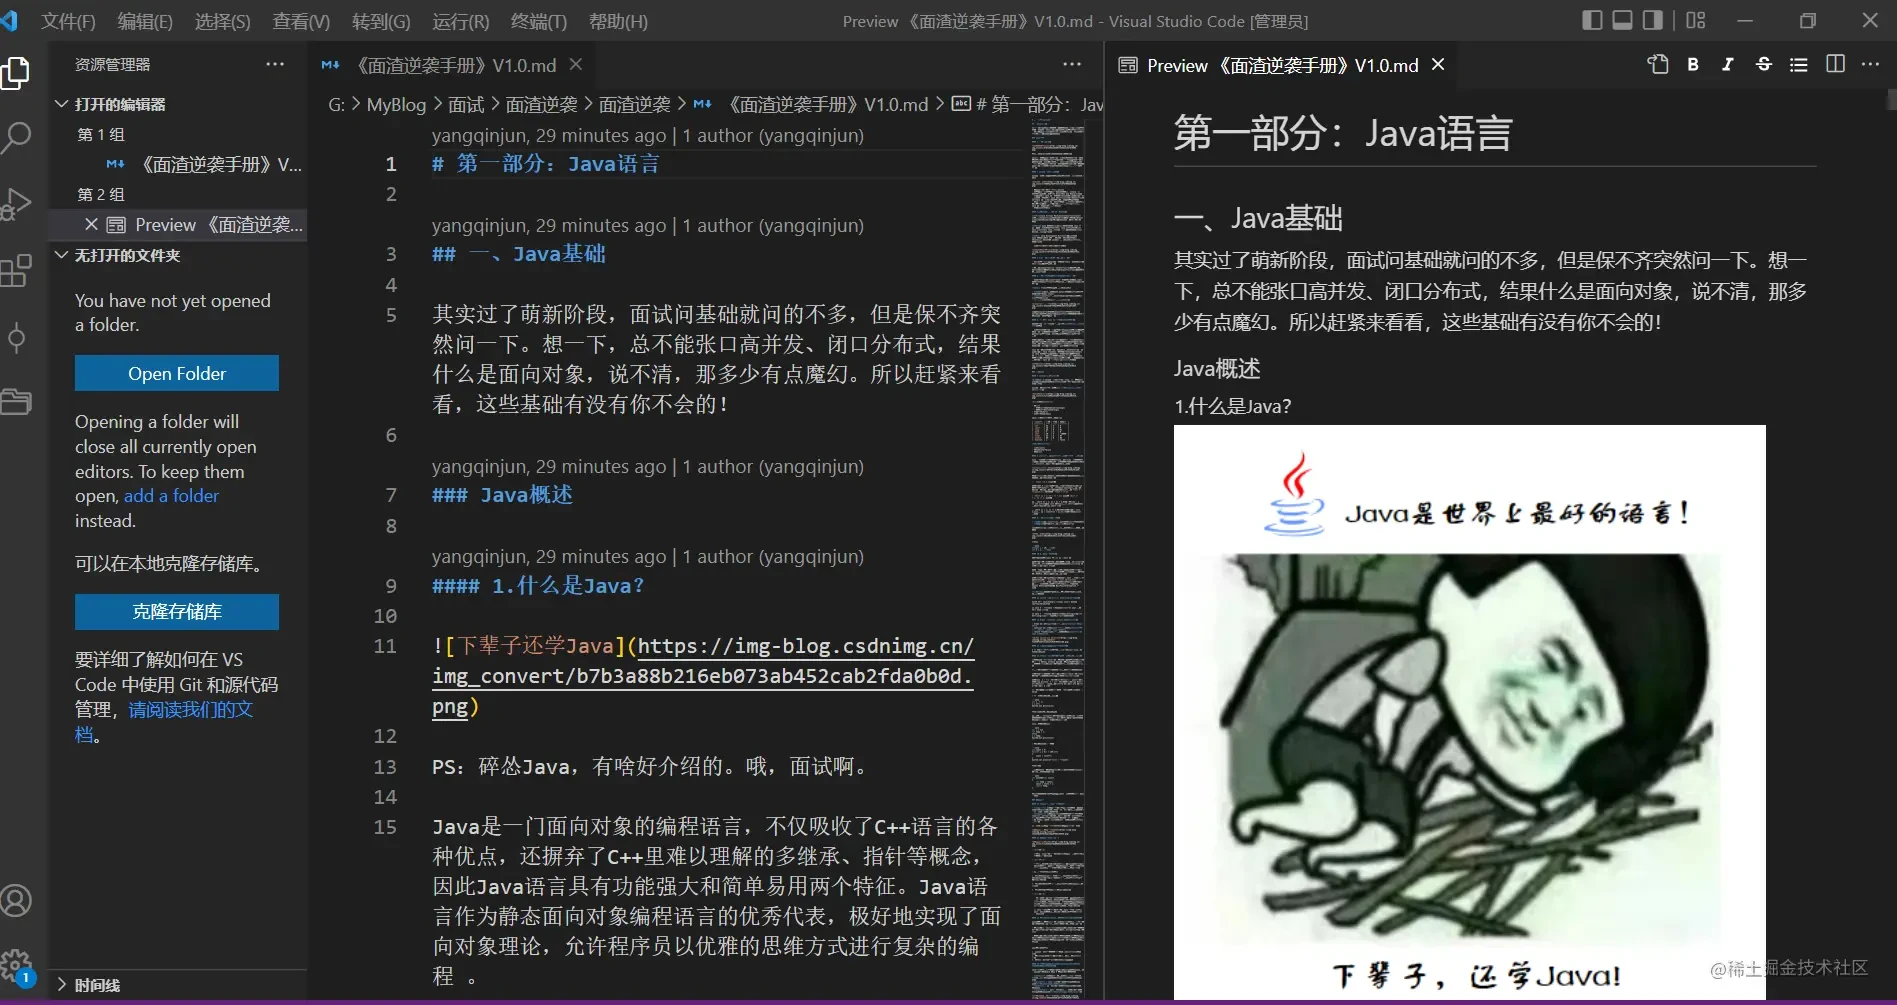Click the 克隆存储库 button

coord(177,612)
